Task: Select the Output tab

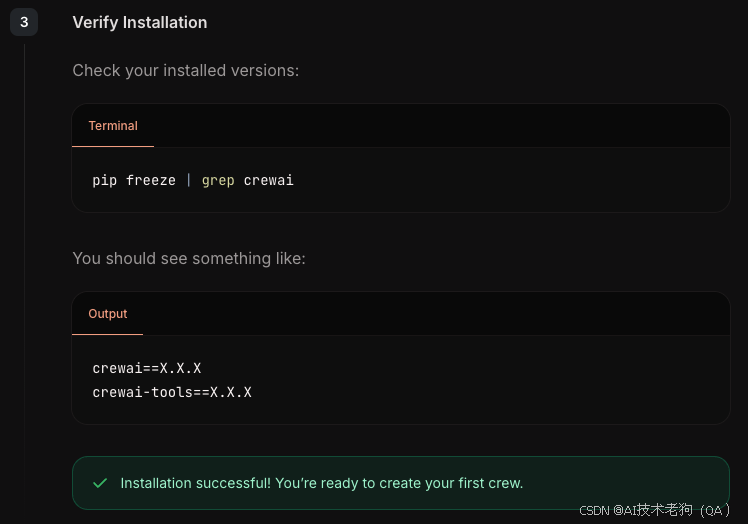Action: (x=108, y=314)
